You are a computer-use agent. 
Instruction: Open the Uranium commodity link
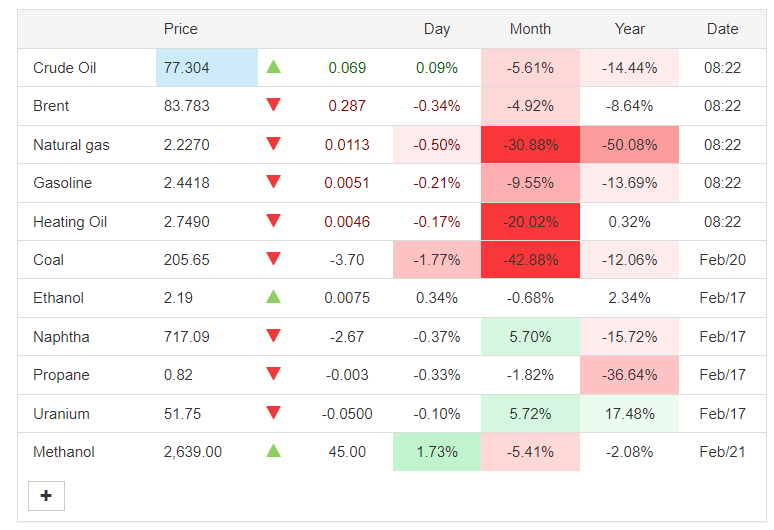[x=61, y=414]
